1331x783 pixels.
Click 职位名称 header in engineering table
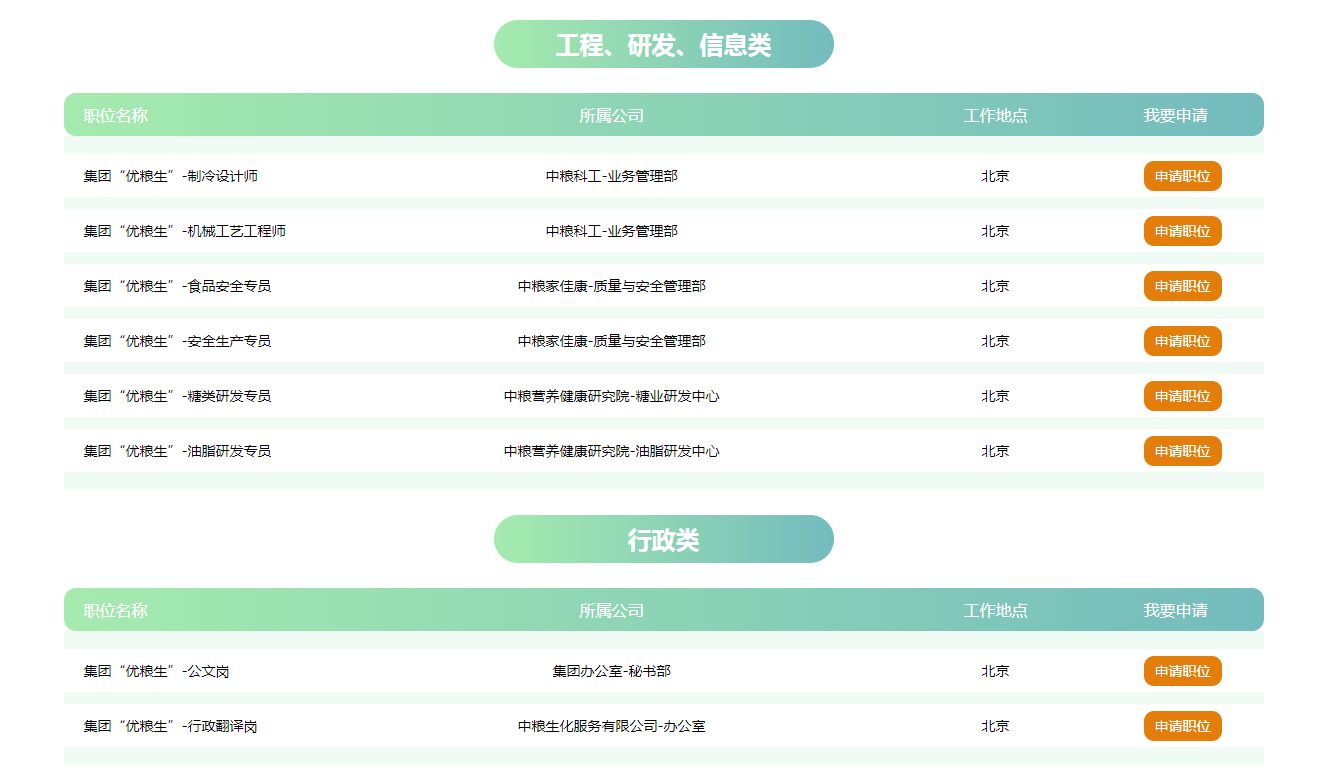click(x=116, y=115)
